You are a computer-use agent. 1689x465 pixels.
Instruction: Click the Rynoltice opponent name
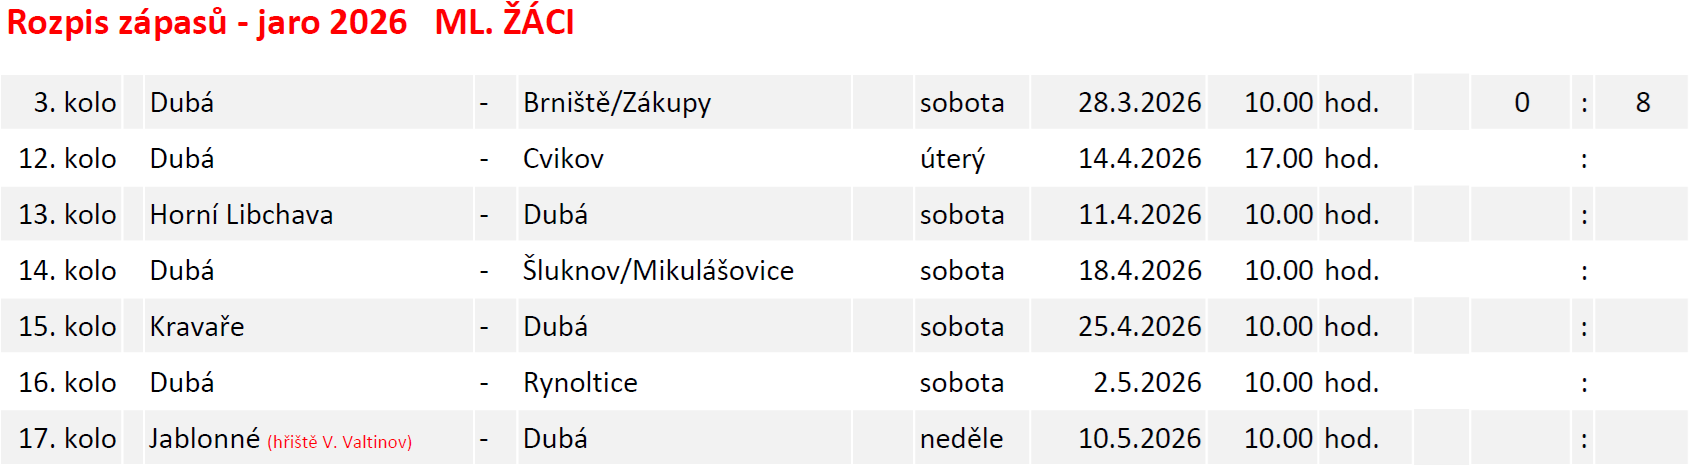coord(580,383)
